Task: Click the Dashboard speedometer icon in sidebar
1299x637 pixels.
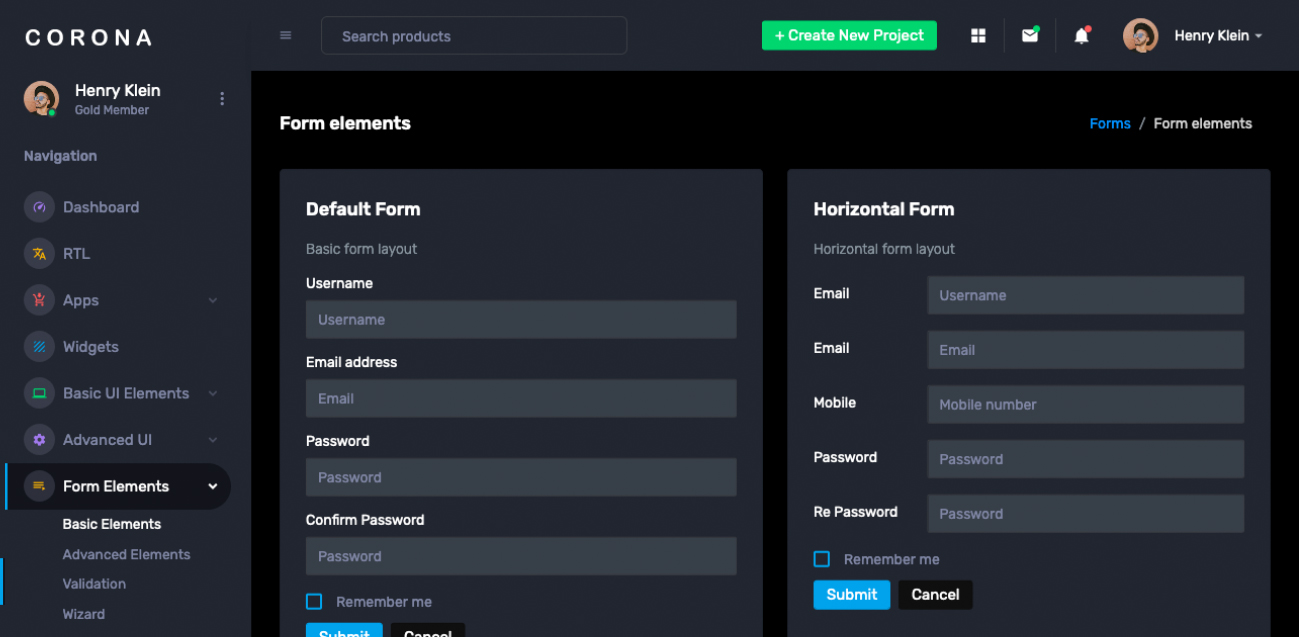Action: tap(39, 207)
